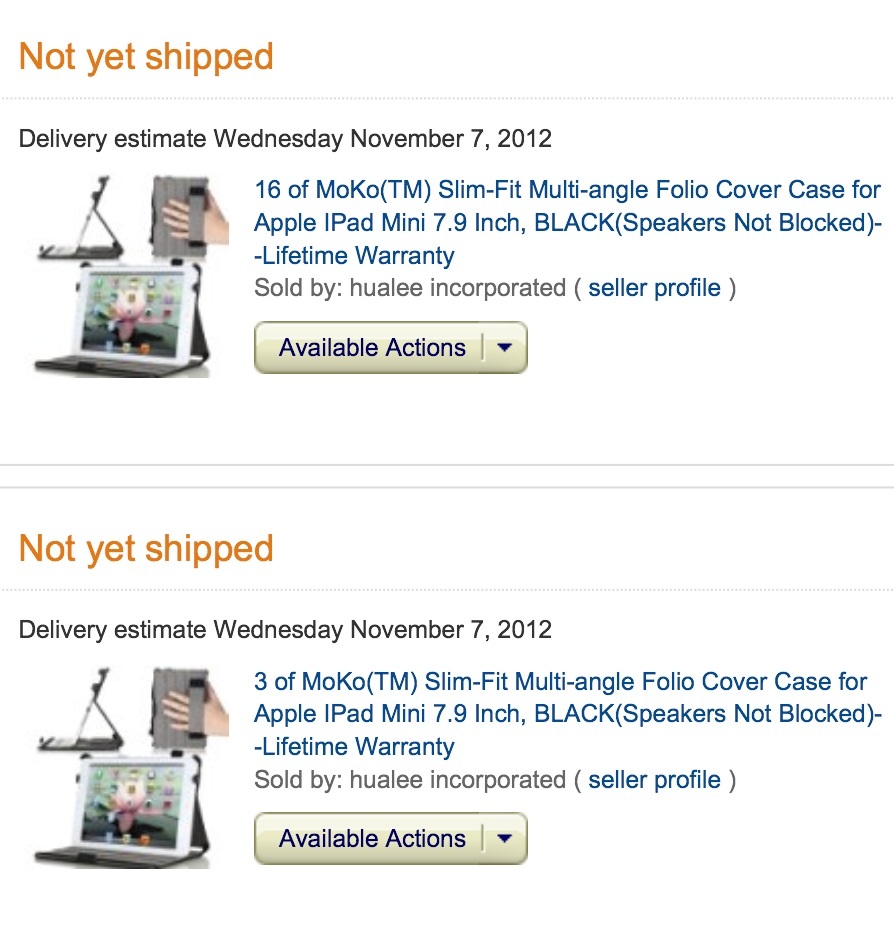894x938 pixels.
Task: Click Sold by hualee incorporated in 3-item order
Action: [410, 780]
